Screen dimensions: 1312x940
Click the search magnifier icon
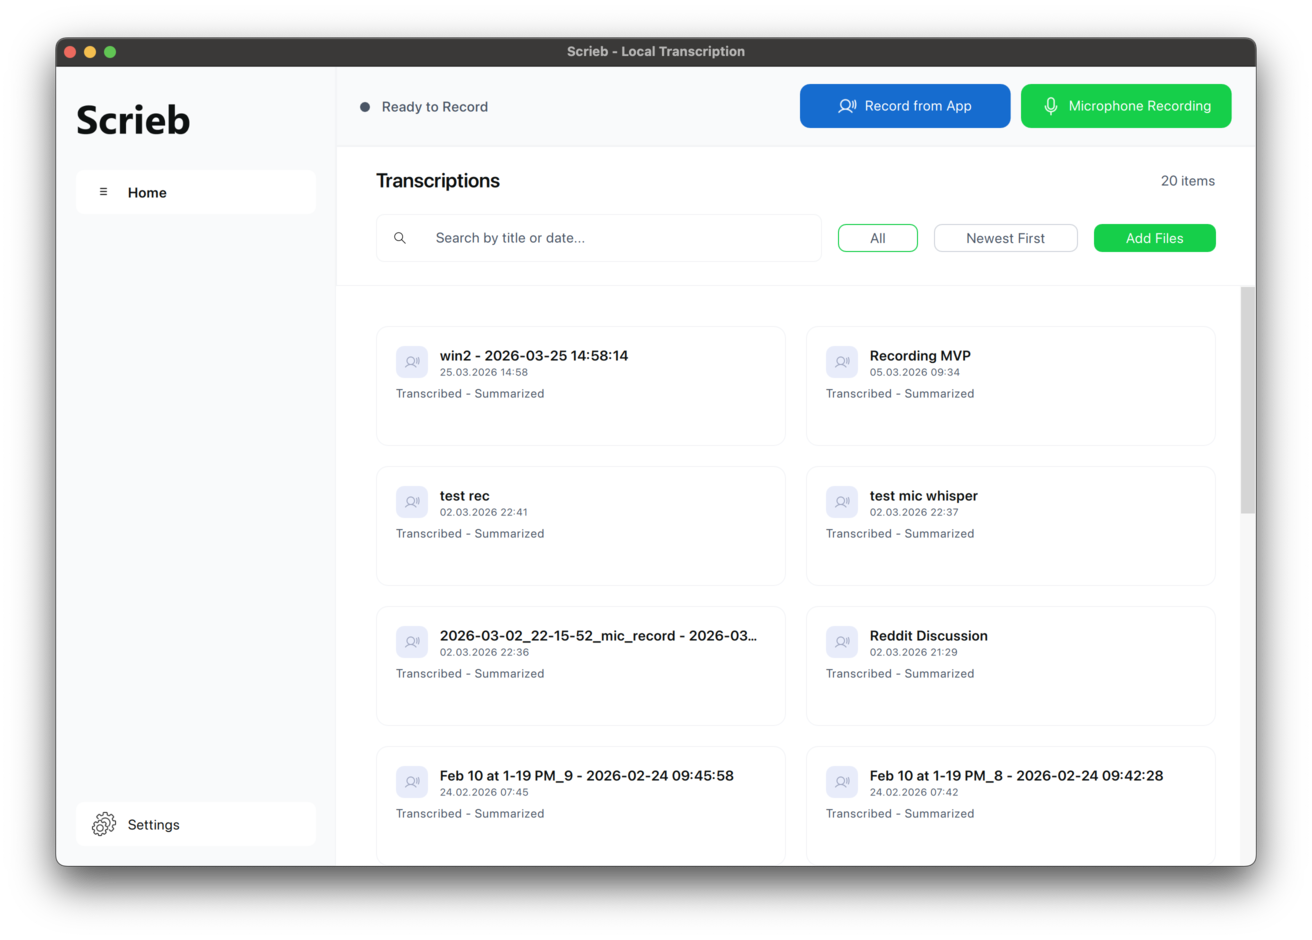pos(400,238)
